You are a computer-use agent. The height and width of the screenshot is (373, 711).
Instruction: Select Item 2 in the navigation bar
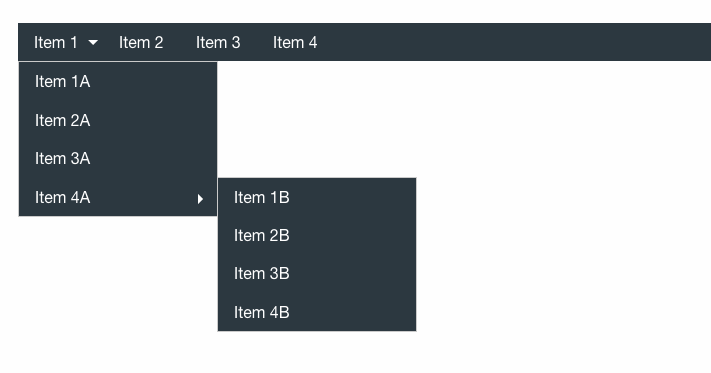[x=141, y=43]
